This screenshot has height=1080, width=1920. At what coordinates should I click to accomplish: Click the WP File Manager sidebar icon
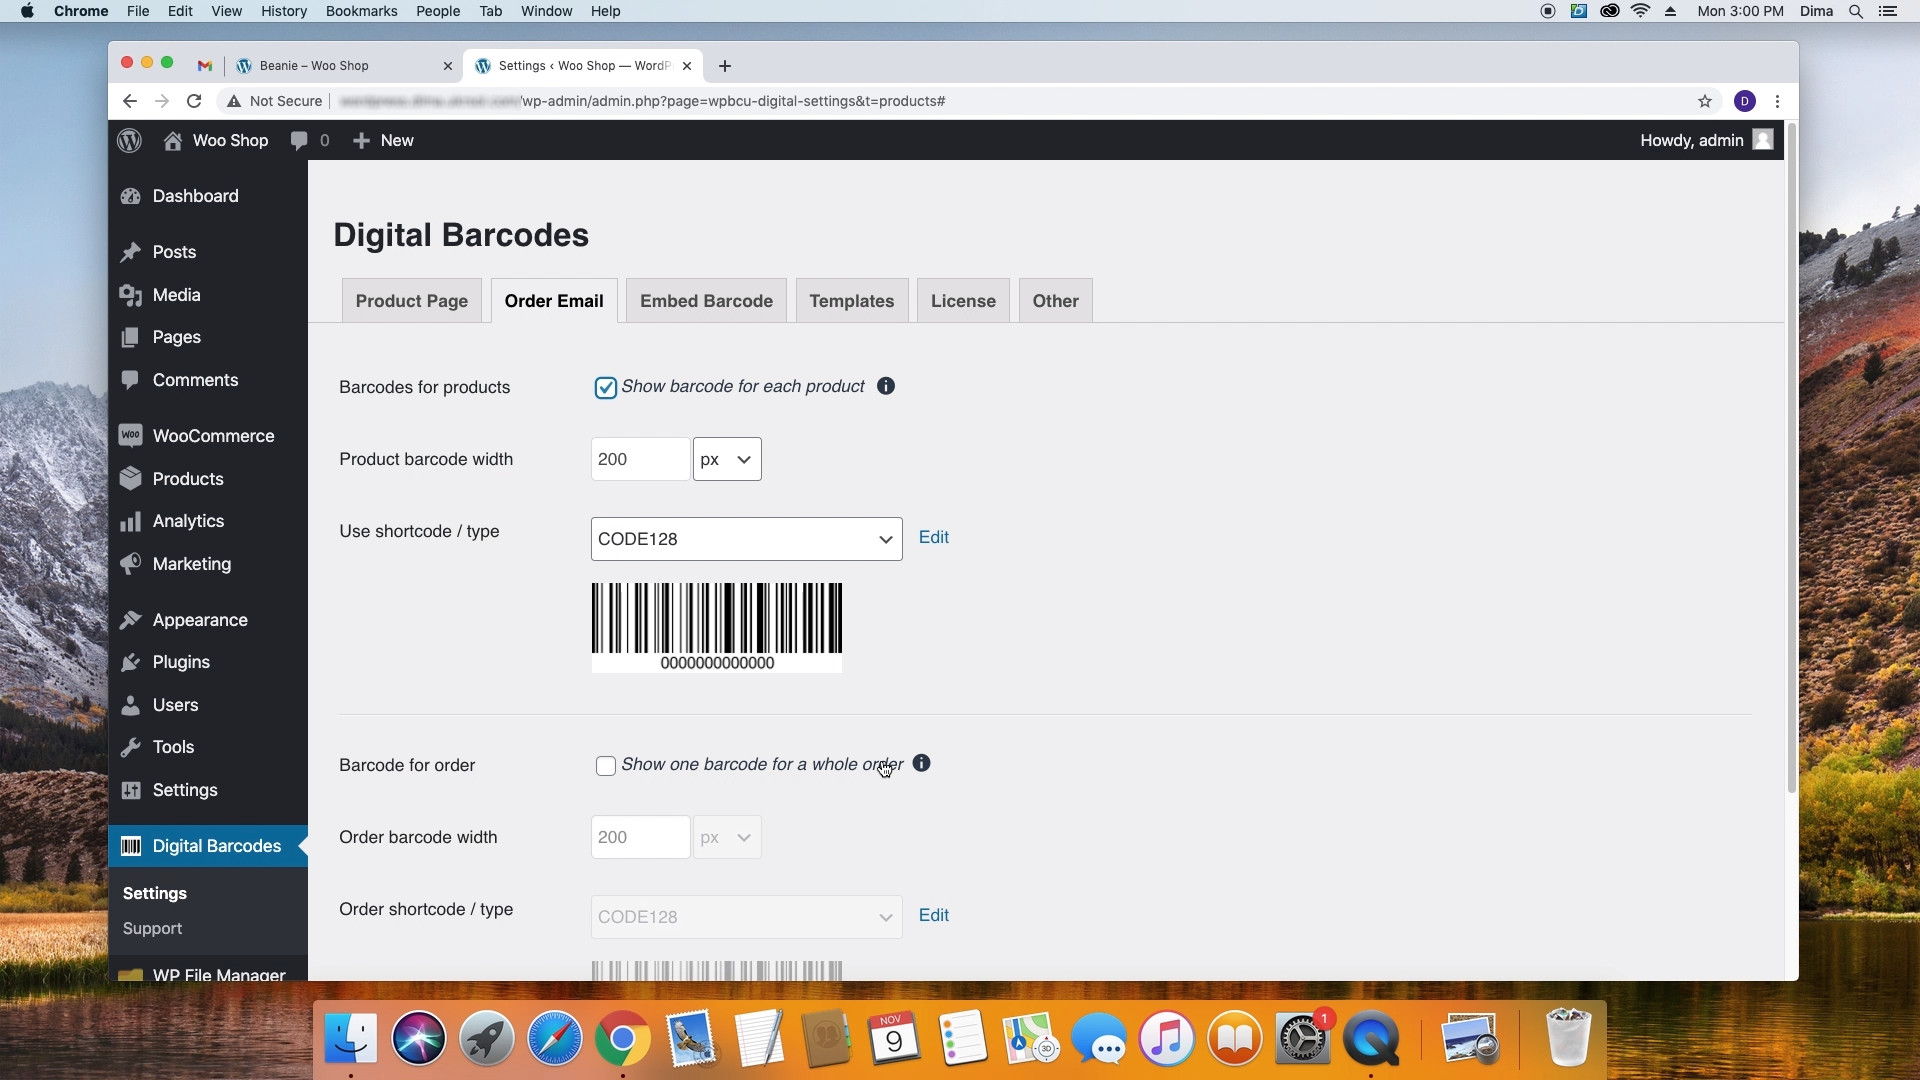pyautogui.click(x=131, y=975)
